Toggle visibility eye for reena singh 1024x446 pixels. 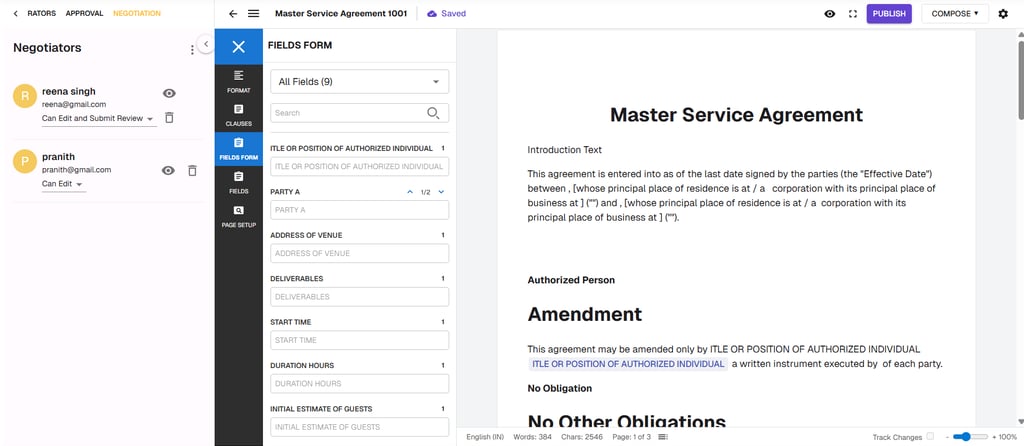pyautogui.click(x=169, y=93)
